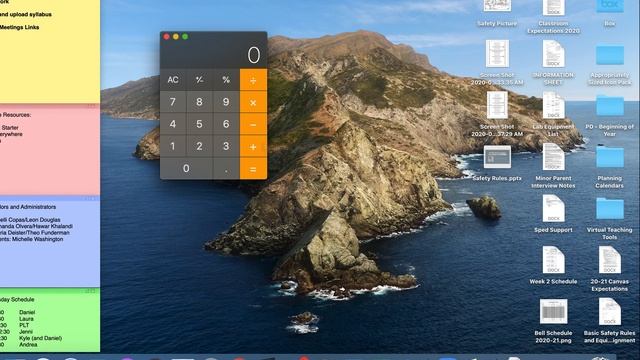The height and width of the screenshot is (360, 640).
Task: Click 'Resources:' heading in pink sticky note
Action: click(17, 115)
